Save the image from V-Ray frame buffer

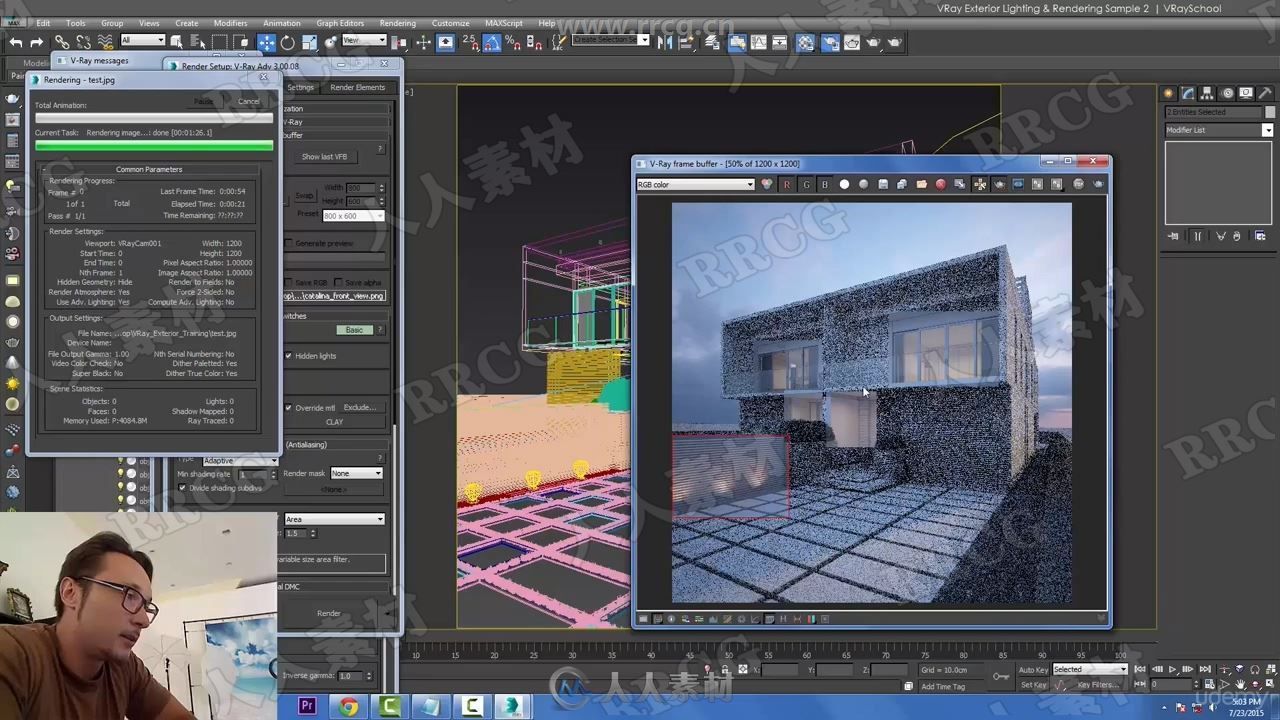[883, 184]
